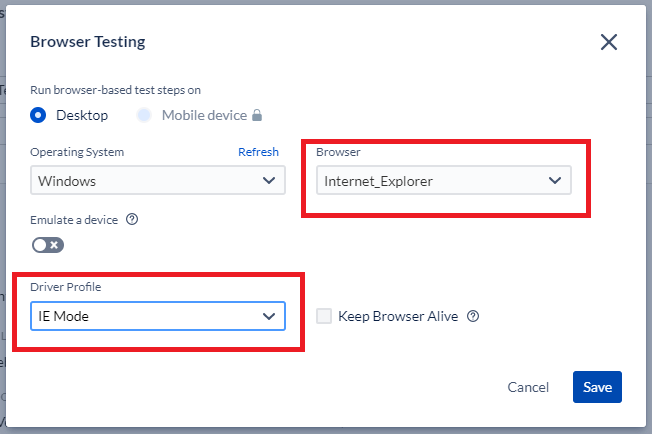This screenshot has width=652, height=434.
Task: Click the Desktop label text
Action: click(82, 116)
